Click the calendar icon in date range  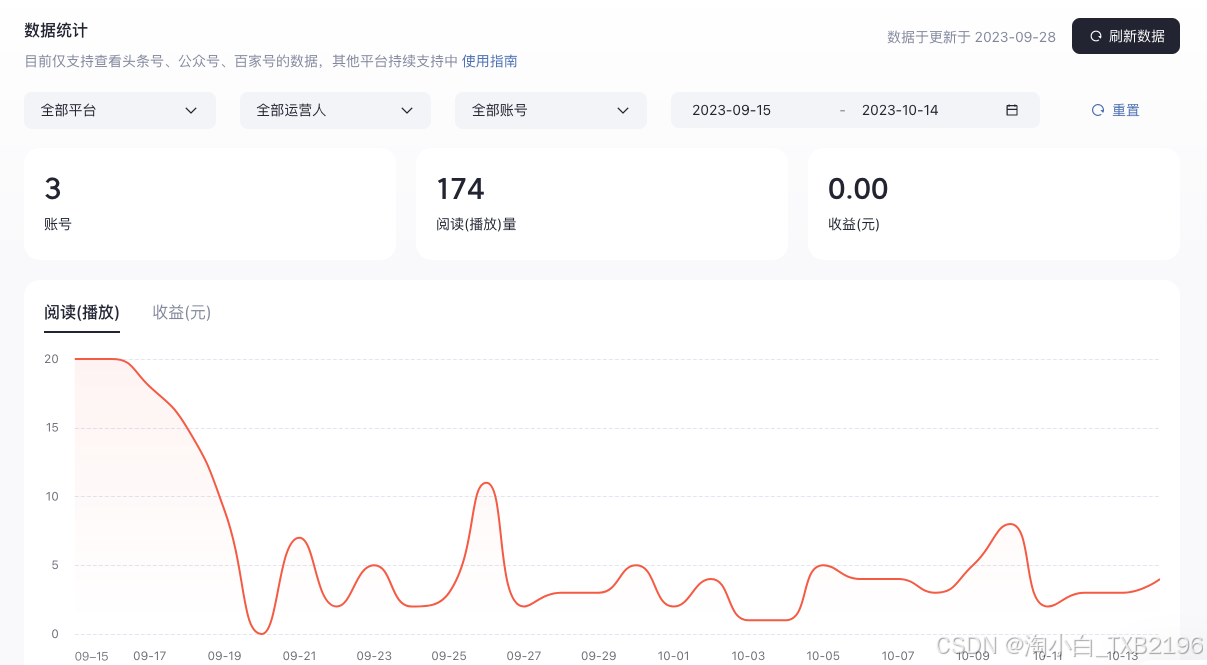(x=1012, y=110)
